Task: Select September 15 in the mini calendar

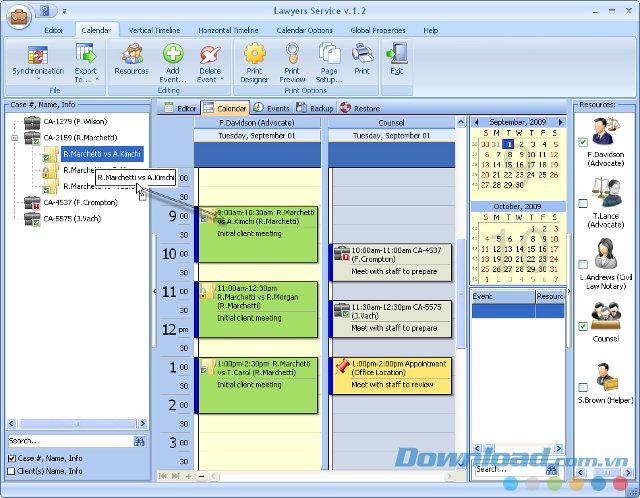Action: pyautogui.click(x=507, y=165)
